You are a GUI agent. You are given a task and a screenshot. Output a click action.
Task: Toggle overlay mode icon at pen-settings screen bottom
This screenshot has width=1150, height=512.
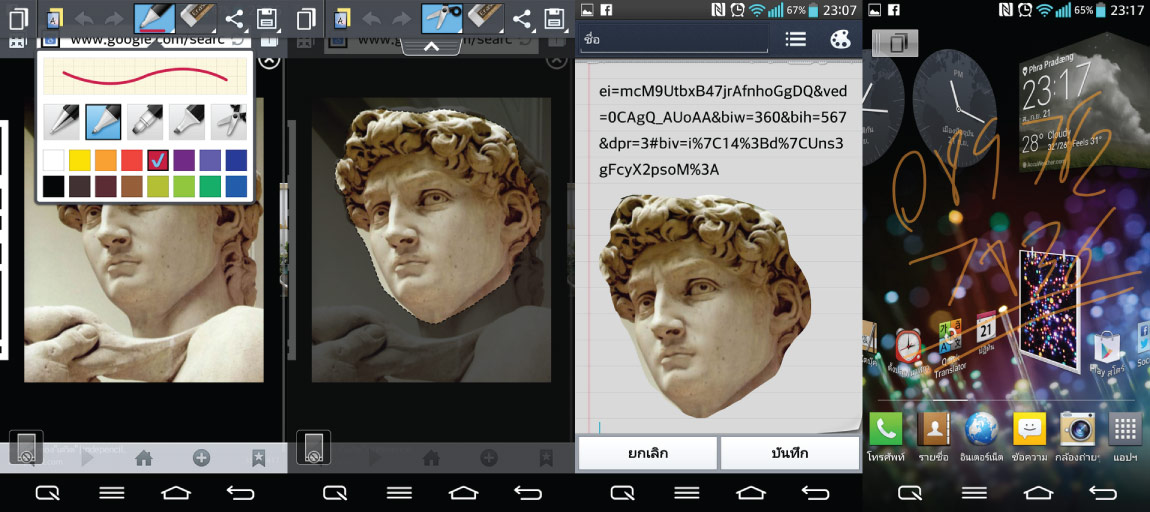coord(26,447)
